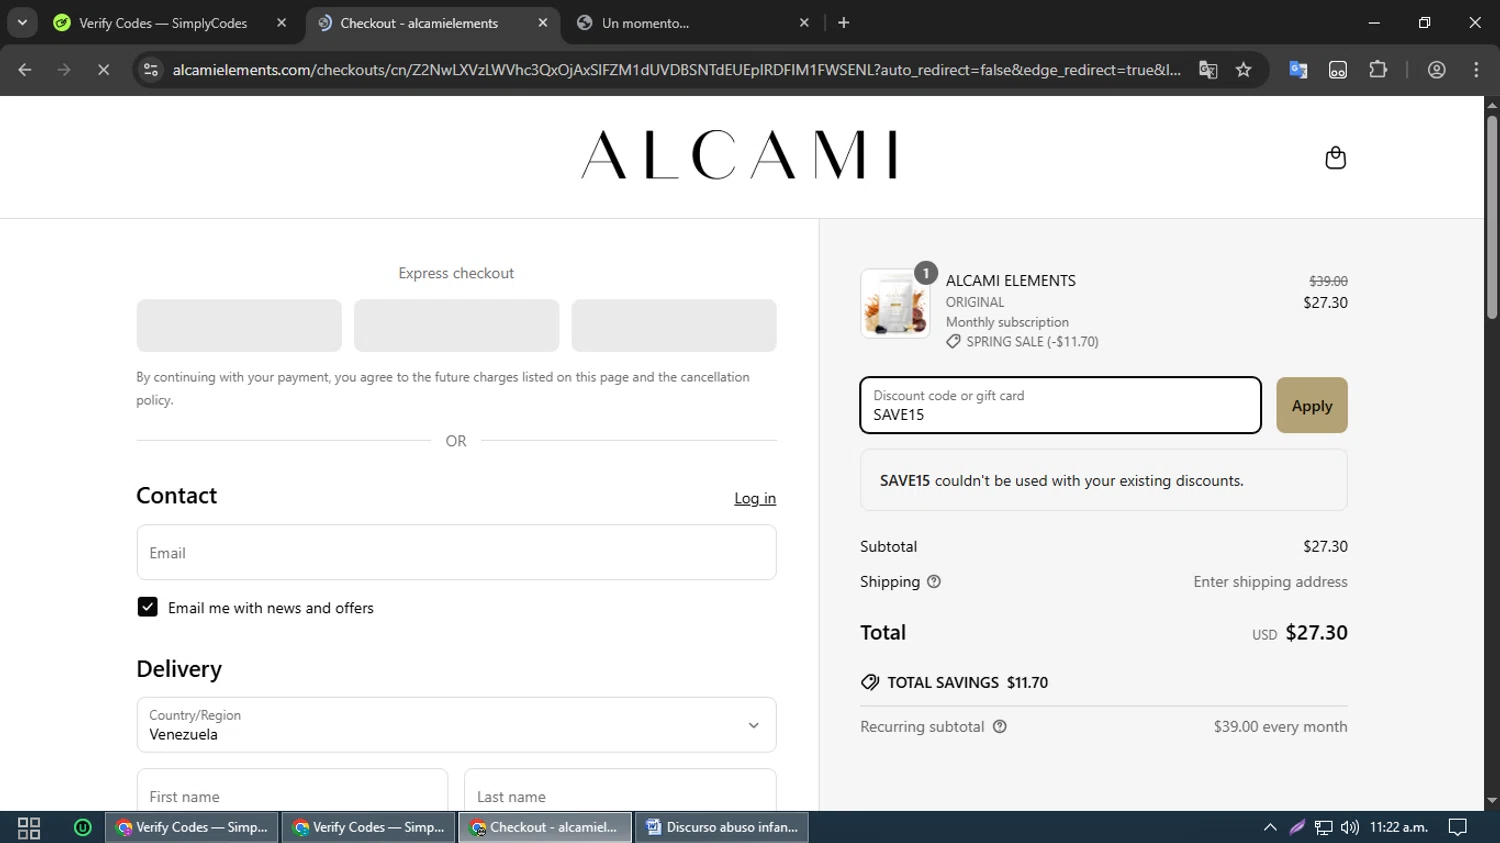1500x843 pixels.
Task: Open the notifications center icon
Action: [x=1458, y=827]
